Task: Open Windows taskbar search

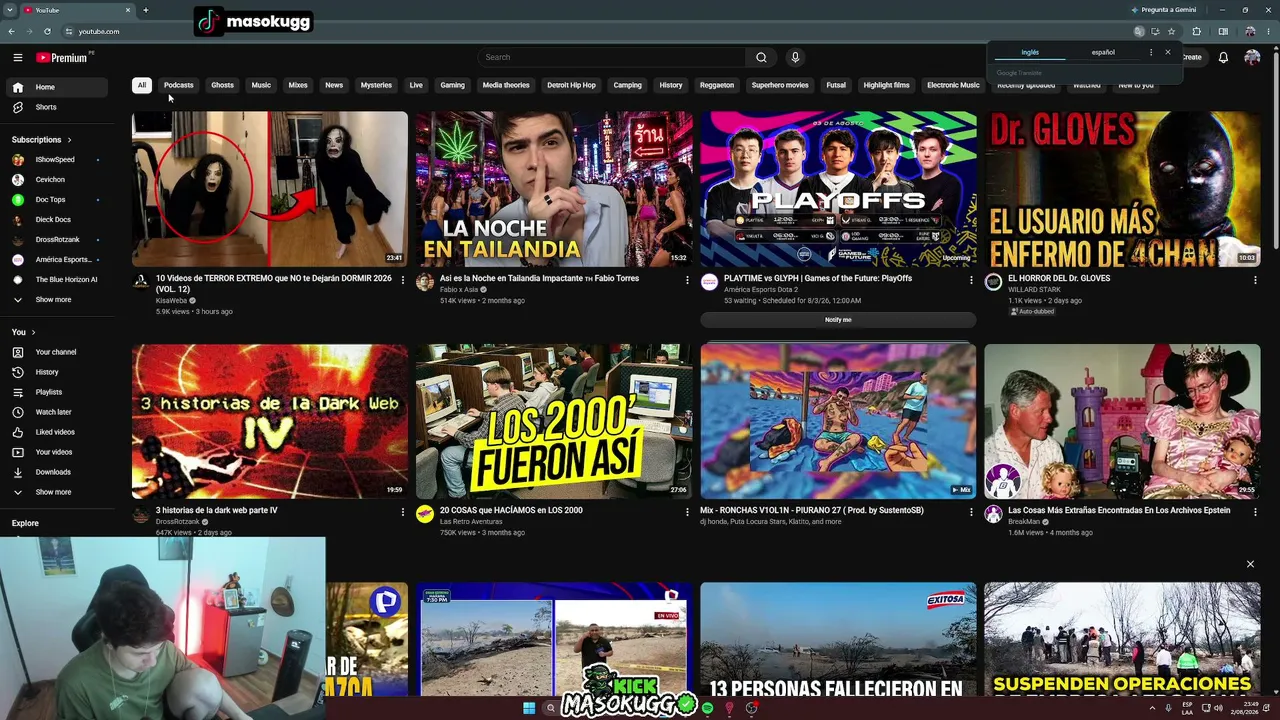Action: (550, 708)
